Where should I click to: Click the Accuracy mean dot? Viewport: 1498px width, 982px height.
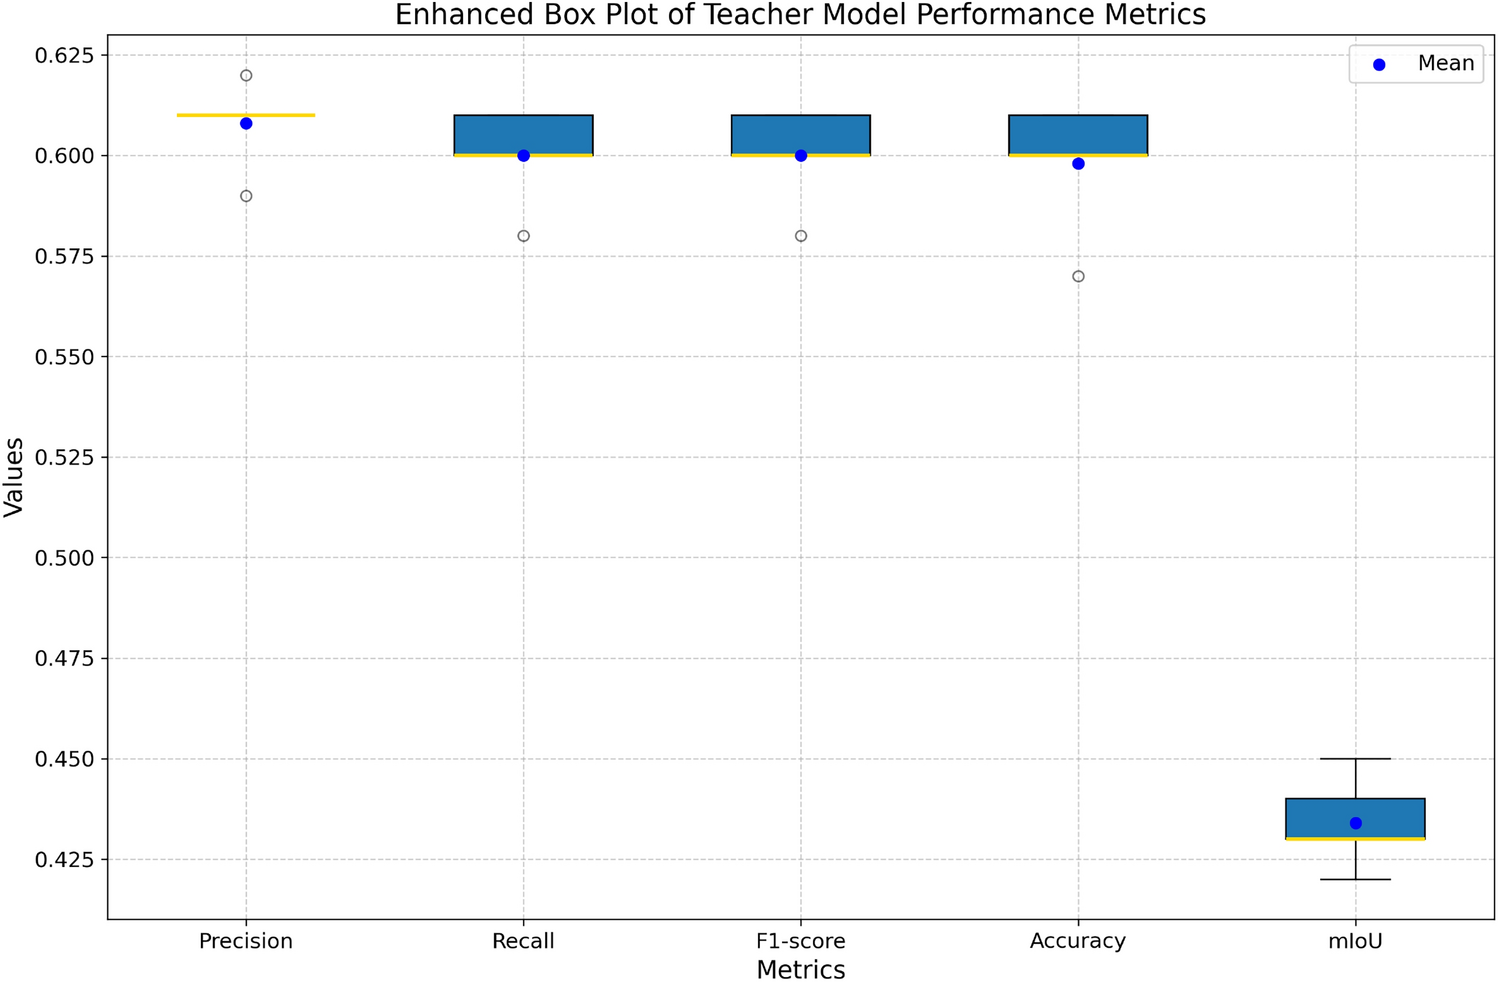tap(1078, 163)
